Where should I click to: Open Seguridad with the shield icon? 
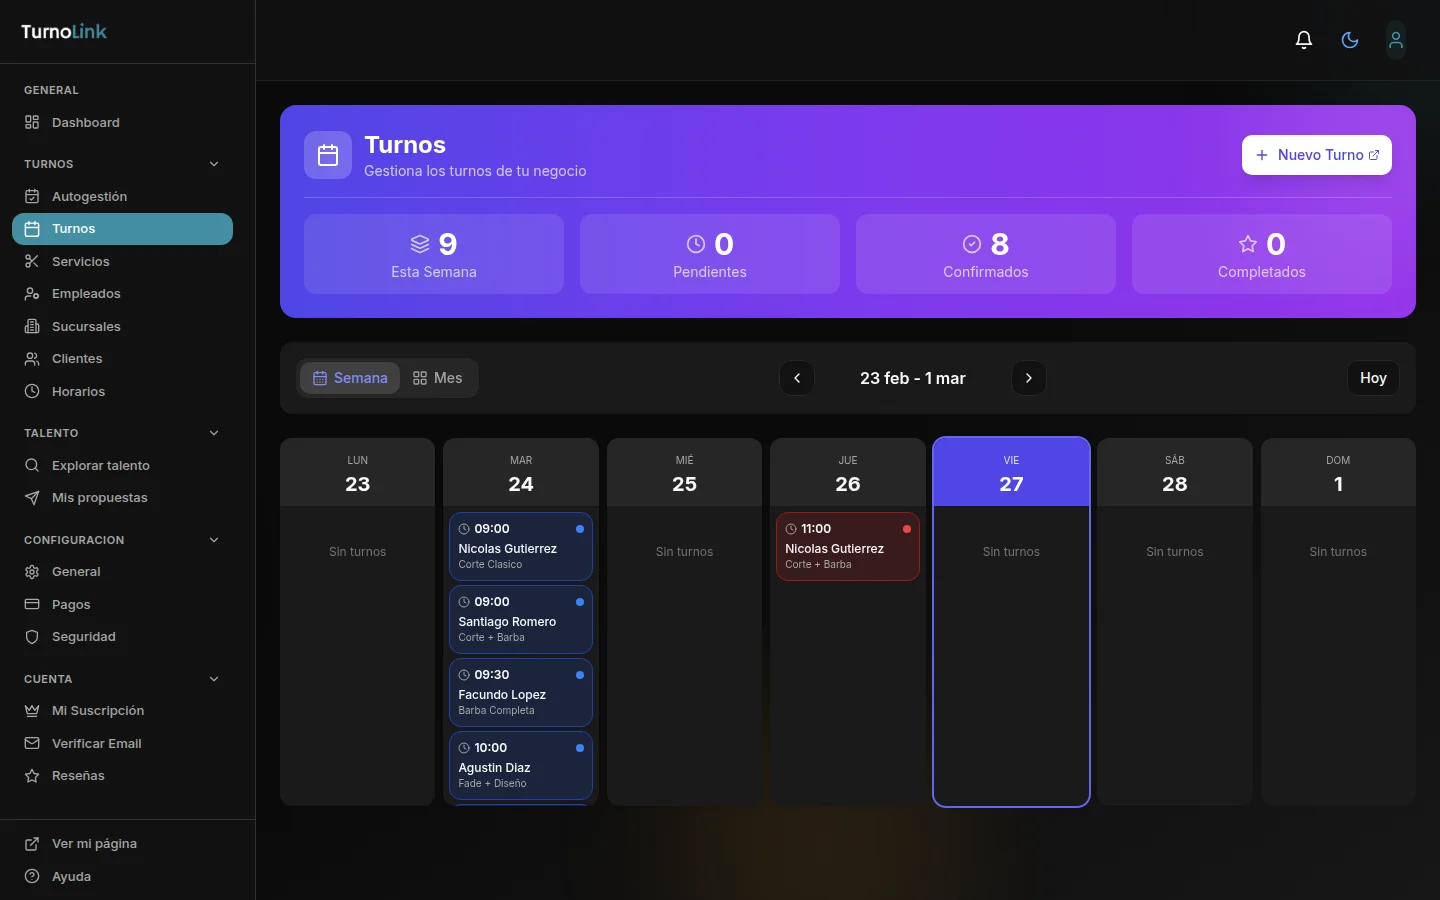pyautogui.click(x=83, y=637)
